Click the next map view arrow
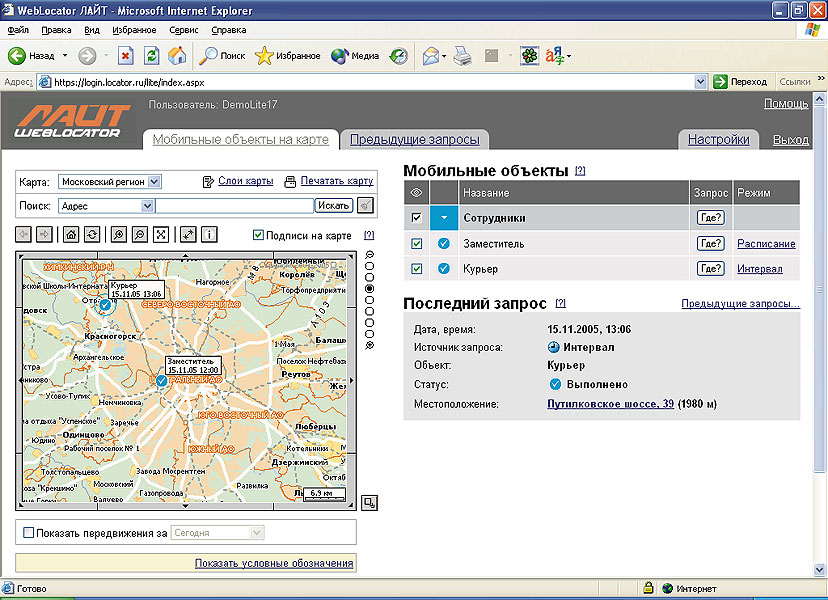828x600 pixels. pos(44,234)
